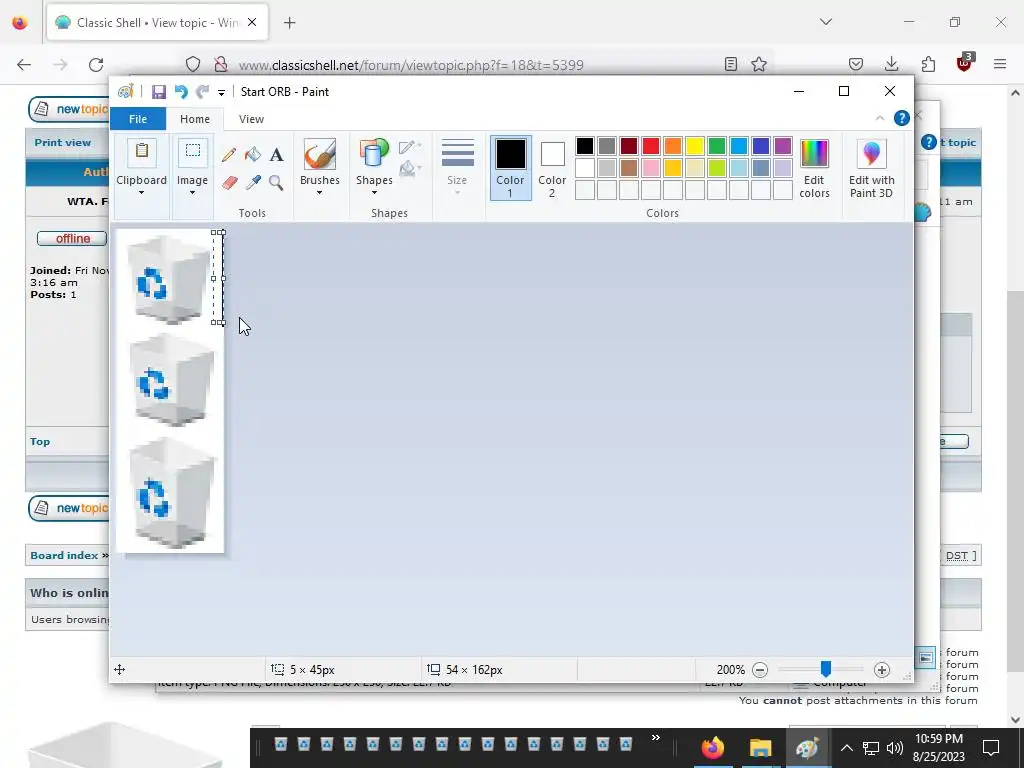This screenshot has height=768, width=1024.
Task: Click Firefox bookmark star icon
Action: click(758, 64)
